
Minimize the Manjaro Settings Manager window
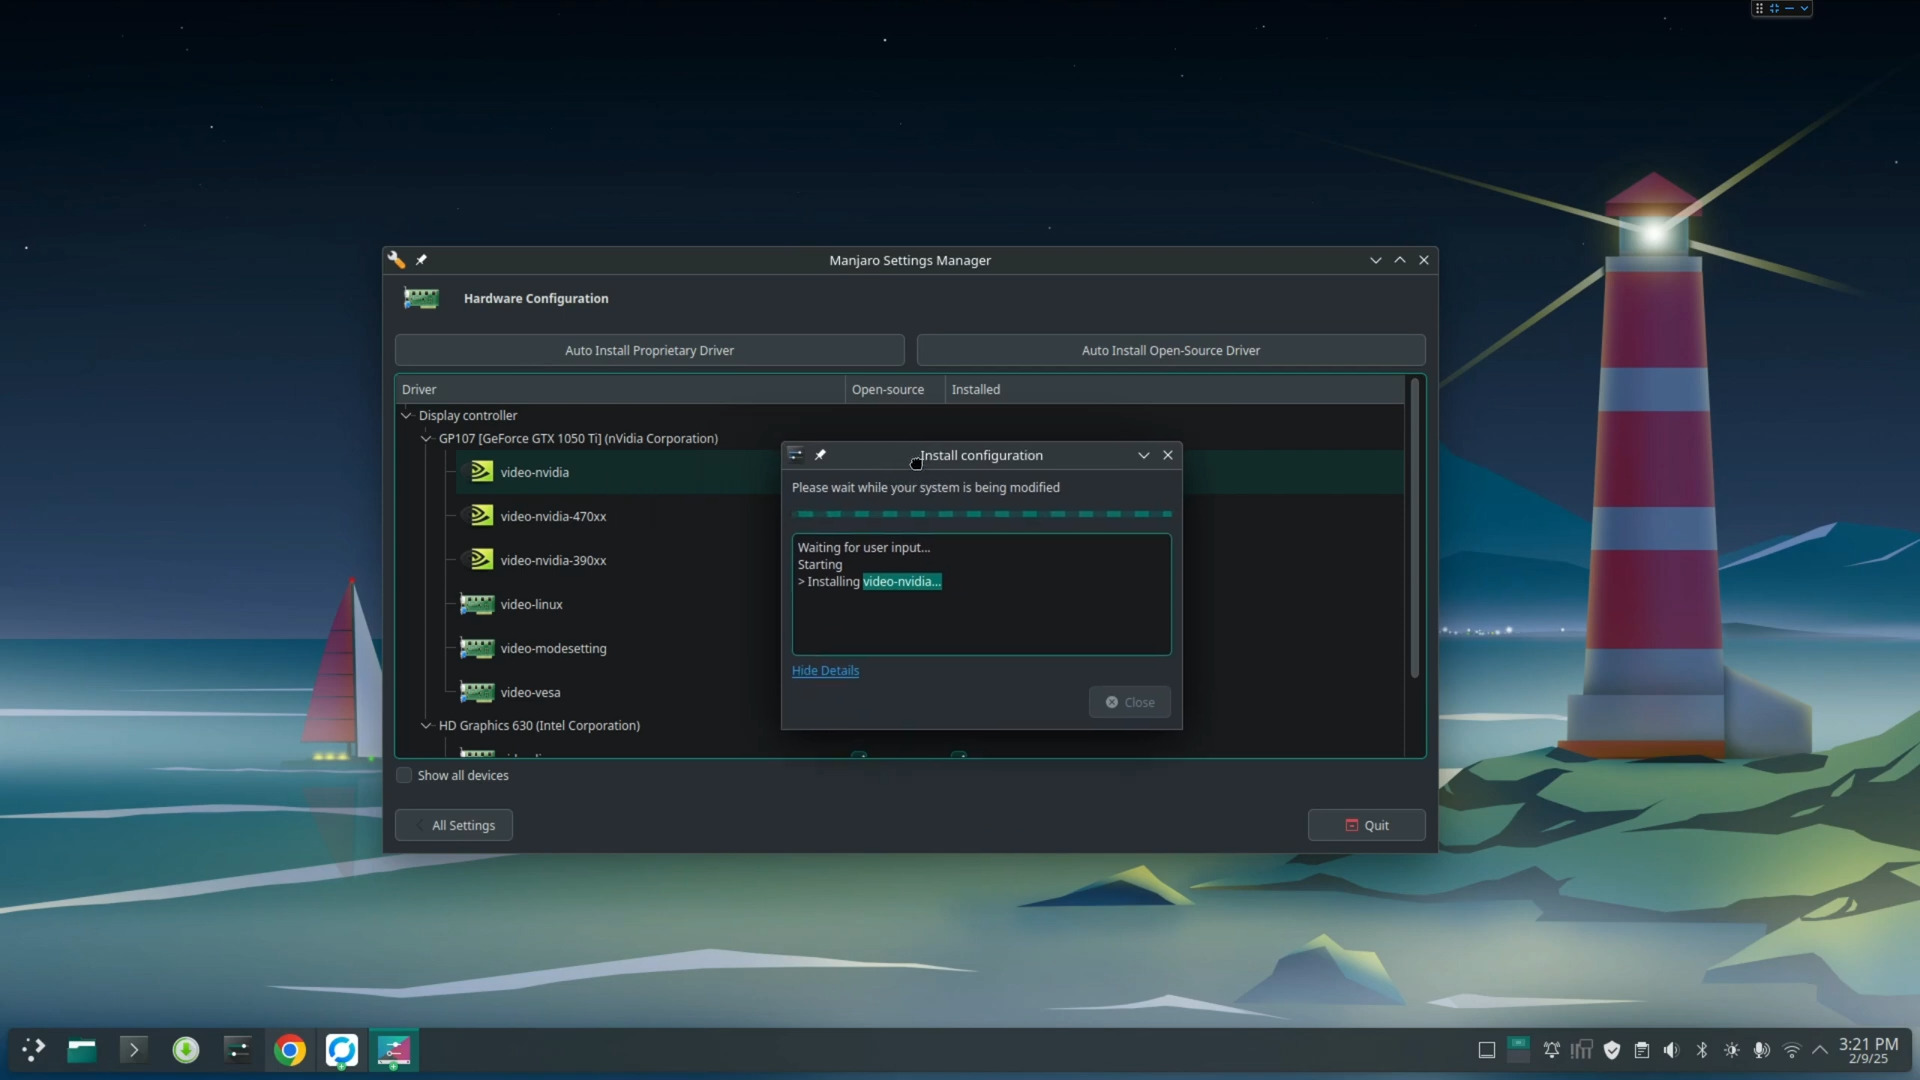point(1376,260)
